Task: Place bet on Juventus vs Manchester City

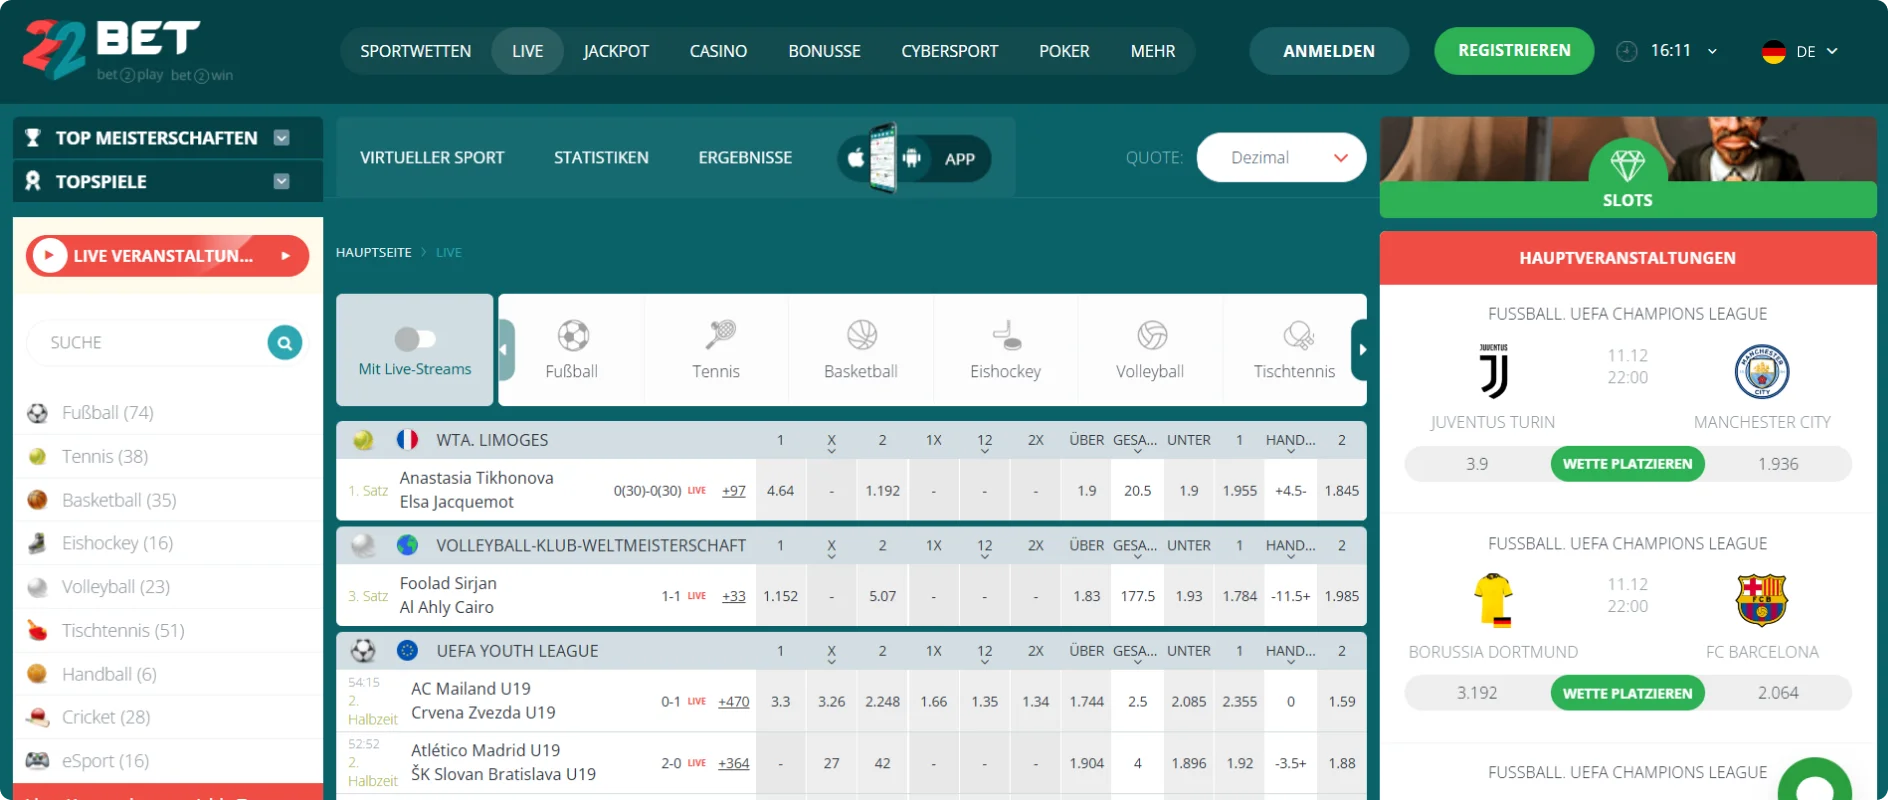Action: coord(1627,464)
